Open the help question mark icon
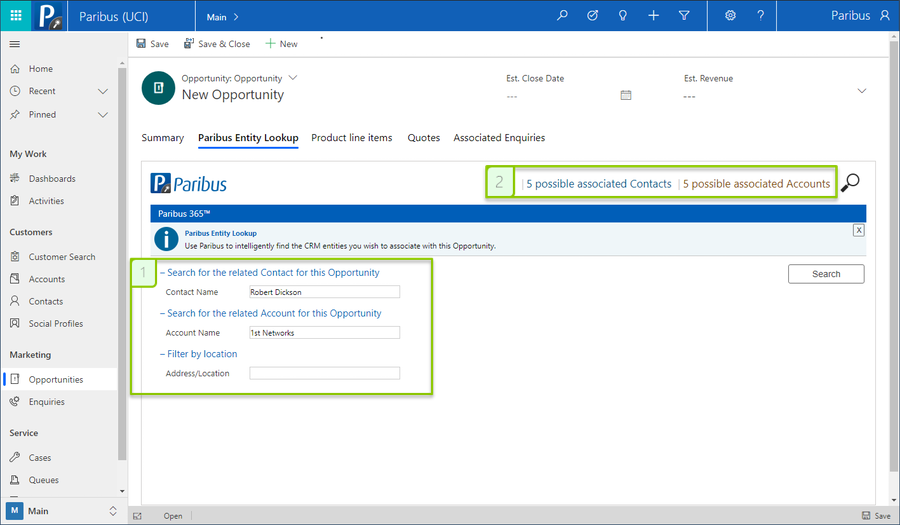The width and height of the screenshot is (900, 525). (761, 15)
